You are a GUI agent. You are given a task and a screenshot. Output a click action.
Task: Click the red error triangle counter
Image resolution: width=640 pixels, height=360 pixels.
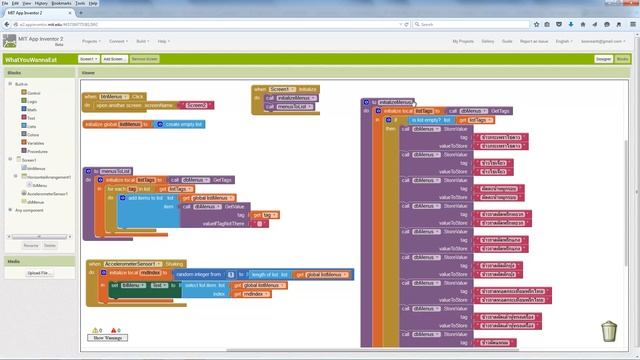116,330
